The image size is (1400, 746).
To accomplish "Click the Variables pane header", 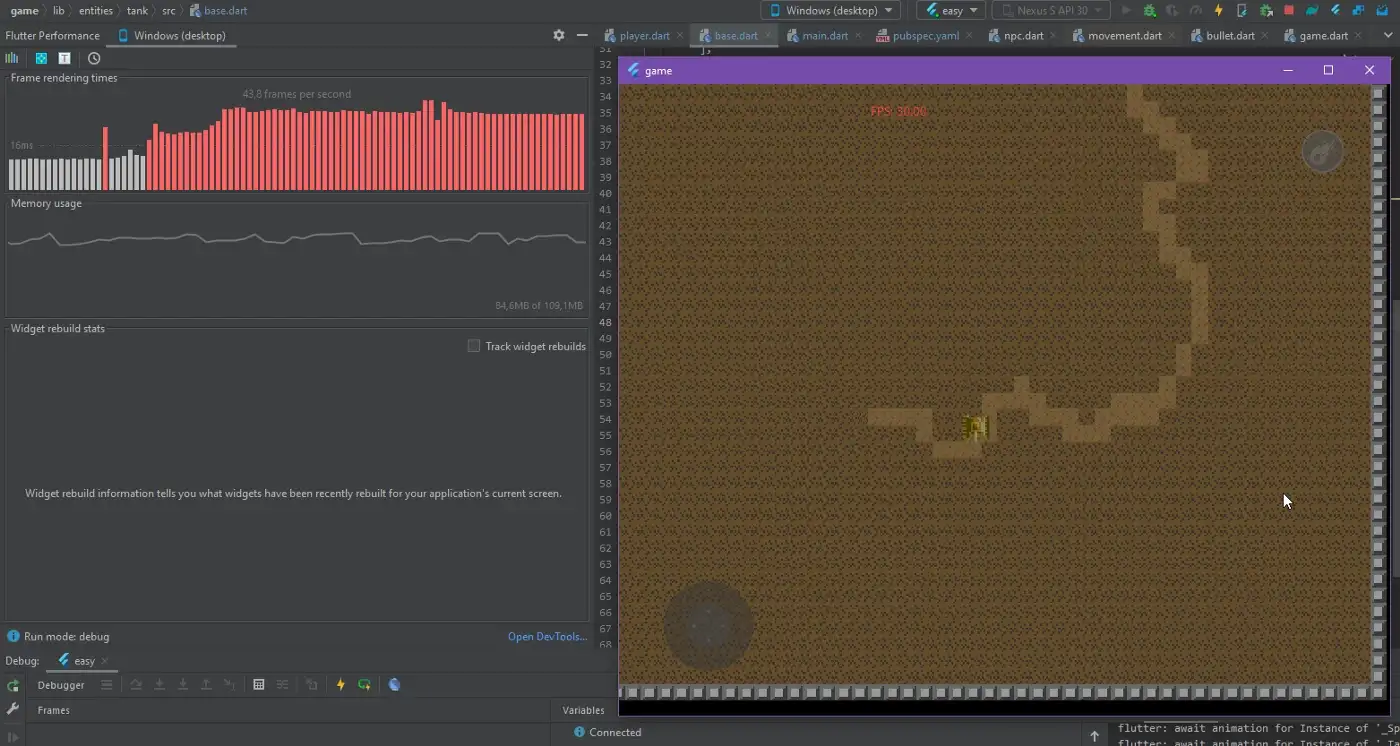I will click(583, 710).
